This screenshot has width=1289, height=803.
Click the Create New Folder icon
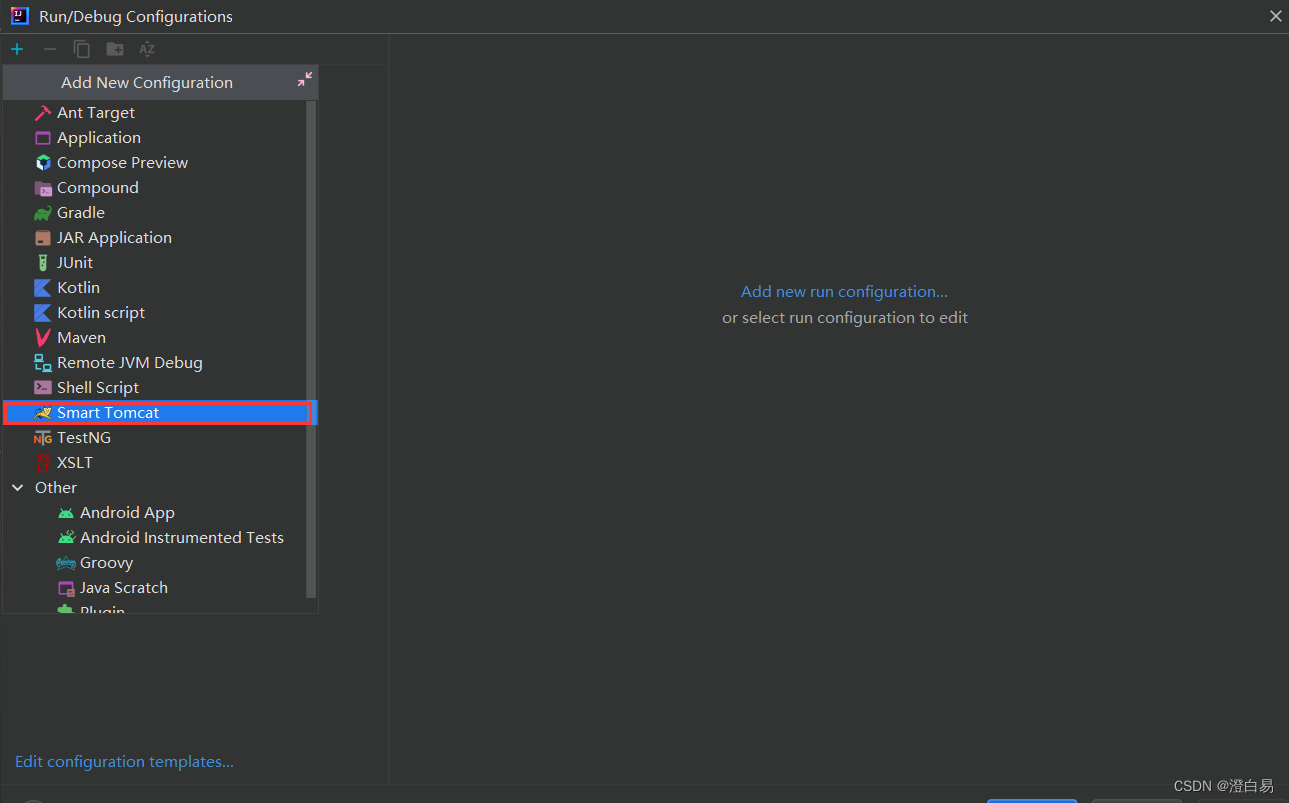115,49
